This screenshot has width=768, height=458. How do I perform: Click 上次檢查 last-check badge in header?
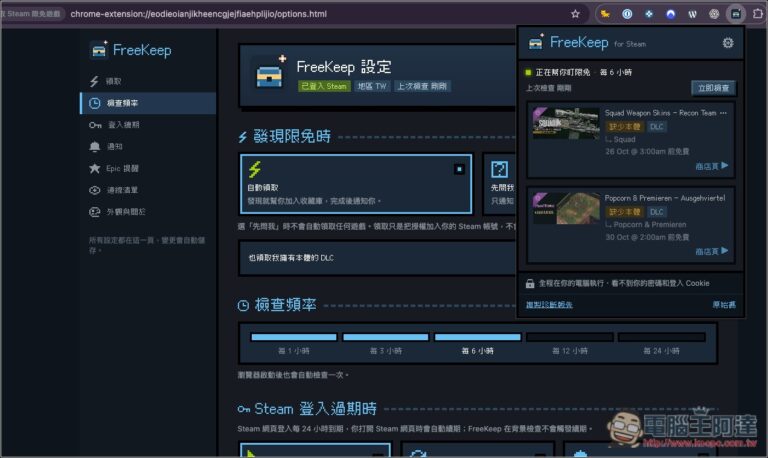(x=422, y=86)
